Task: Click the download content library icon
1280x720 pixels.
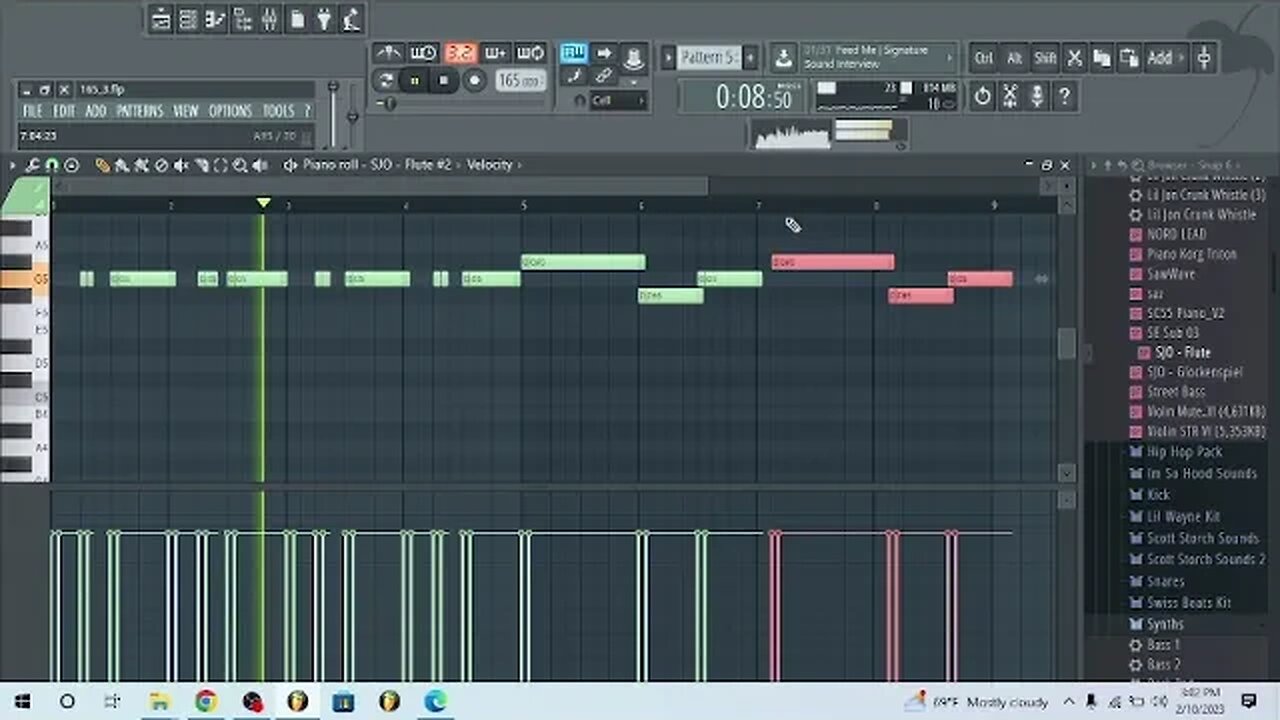Action: pos(783,57)
